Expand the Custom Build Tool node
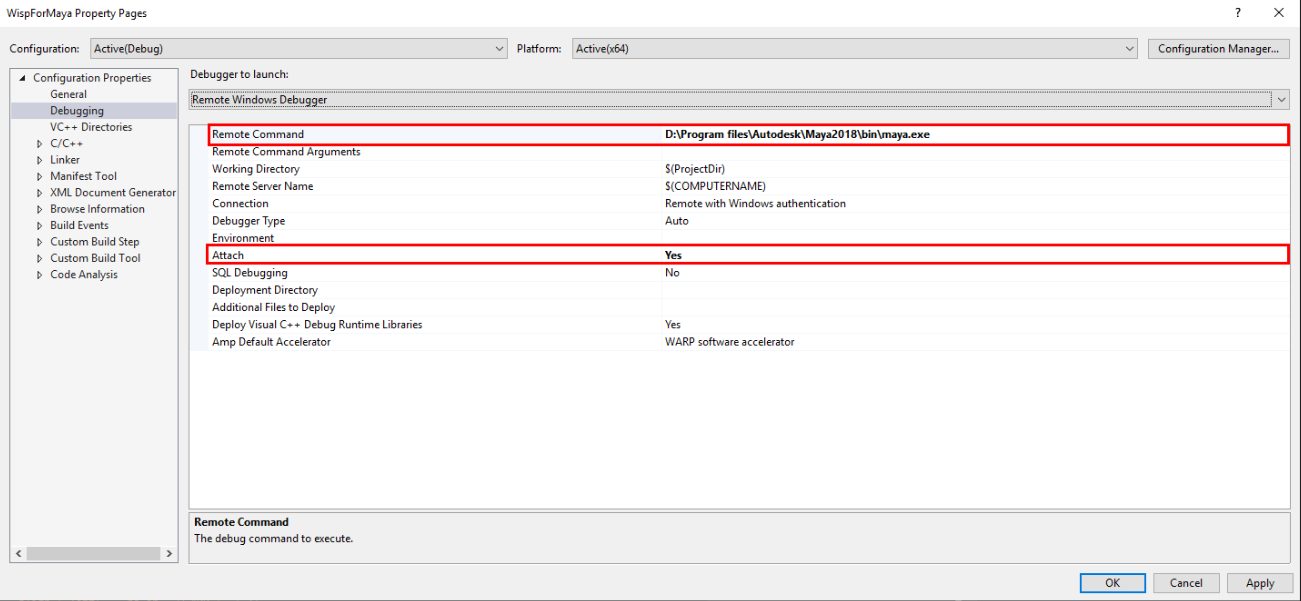The height and width of the screenshot is (601, 1301). [x=39, y=258]
